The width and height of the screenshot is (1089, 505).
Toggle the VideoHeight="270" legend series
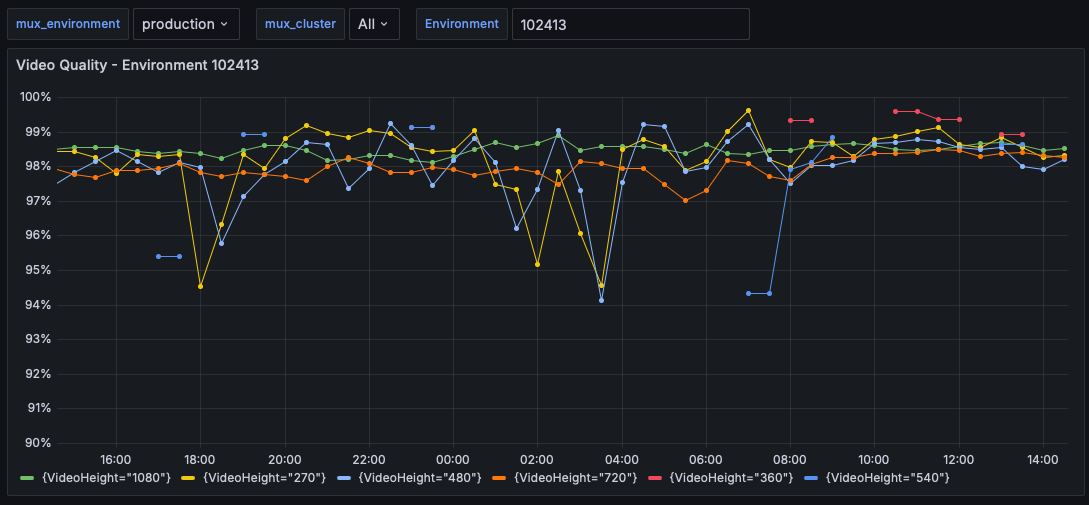pyautogui.click(x=259, y=478)
